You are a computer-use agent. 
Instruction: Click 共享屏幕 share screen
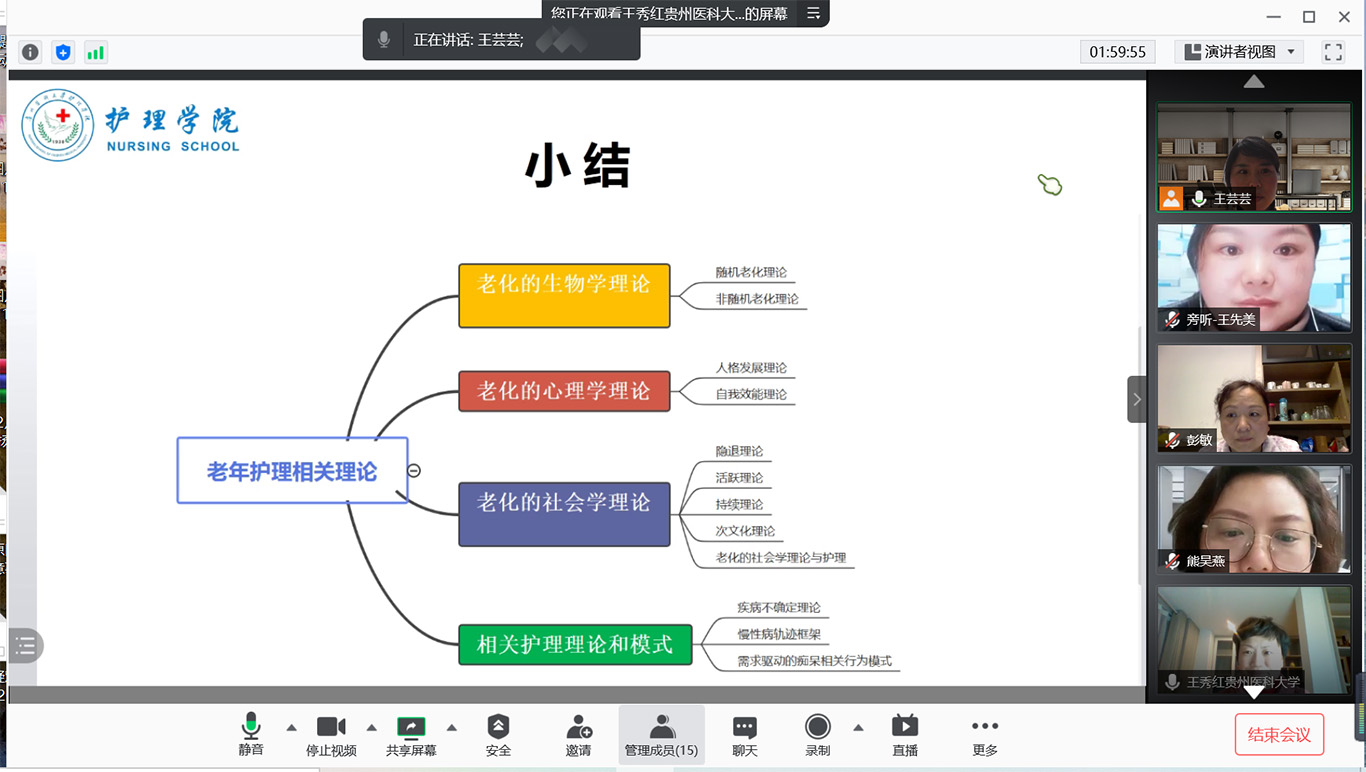point(411,735)
